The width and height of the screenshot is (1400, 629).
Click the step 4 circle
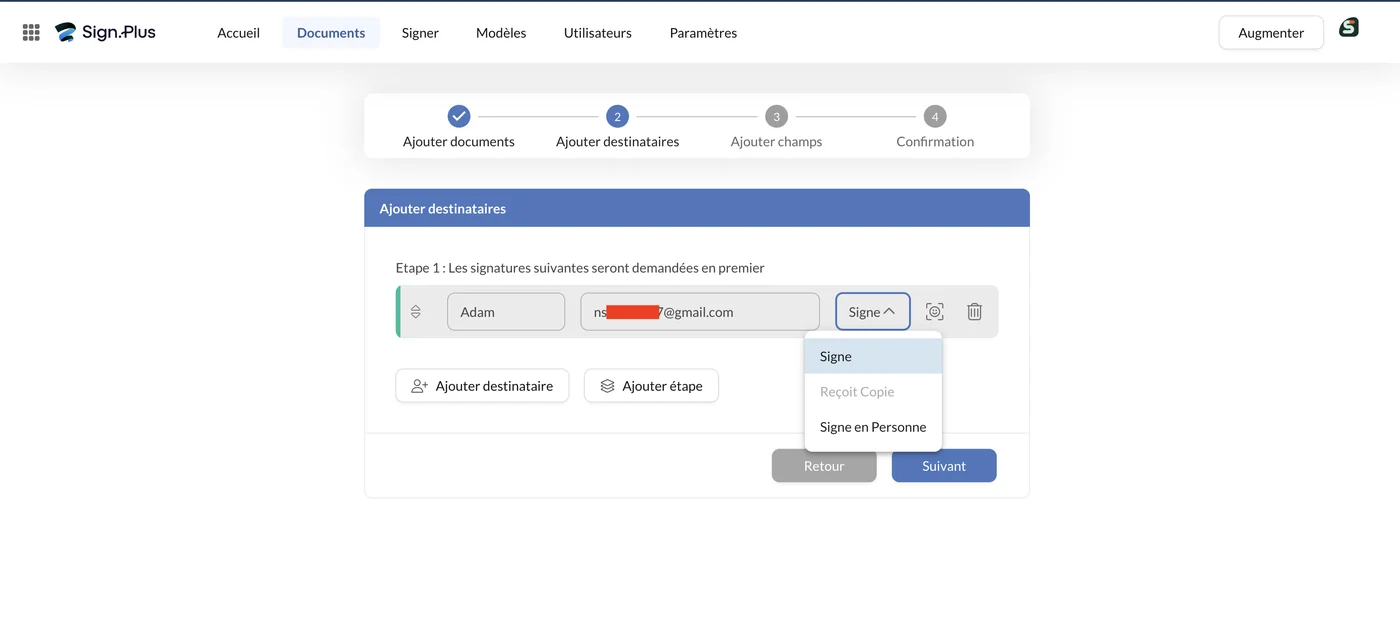935,116
